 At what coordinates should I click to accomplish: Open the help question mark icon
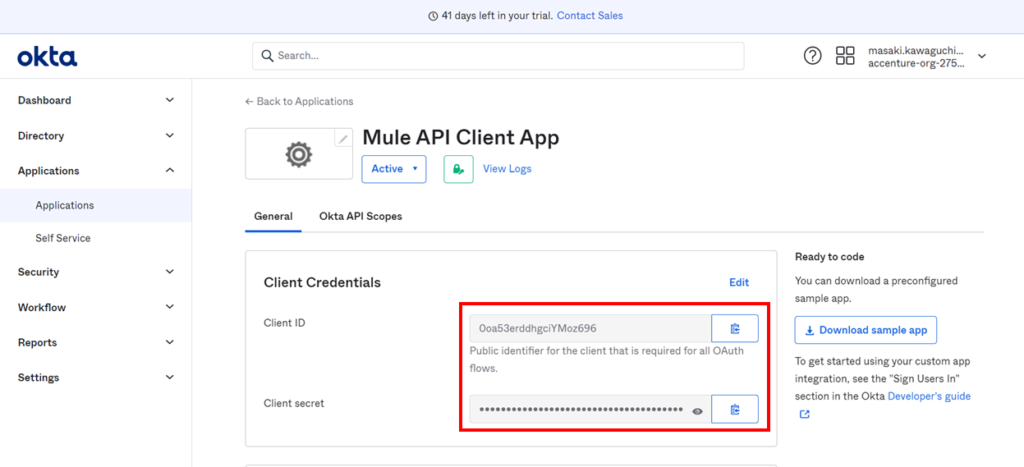813,56
